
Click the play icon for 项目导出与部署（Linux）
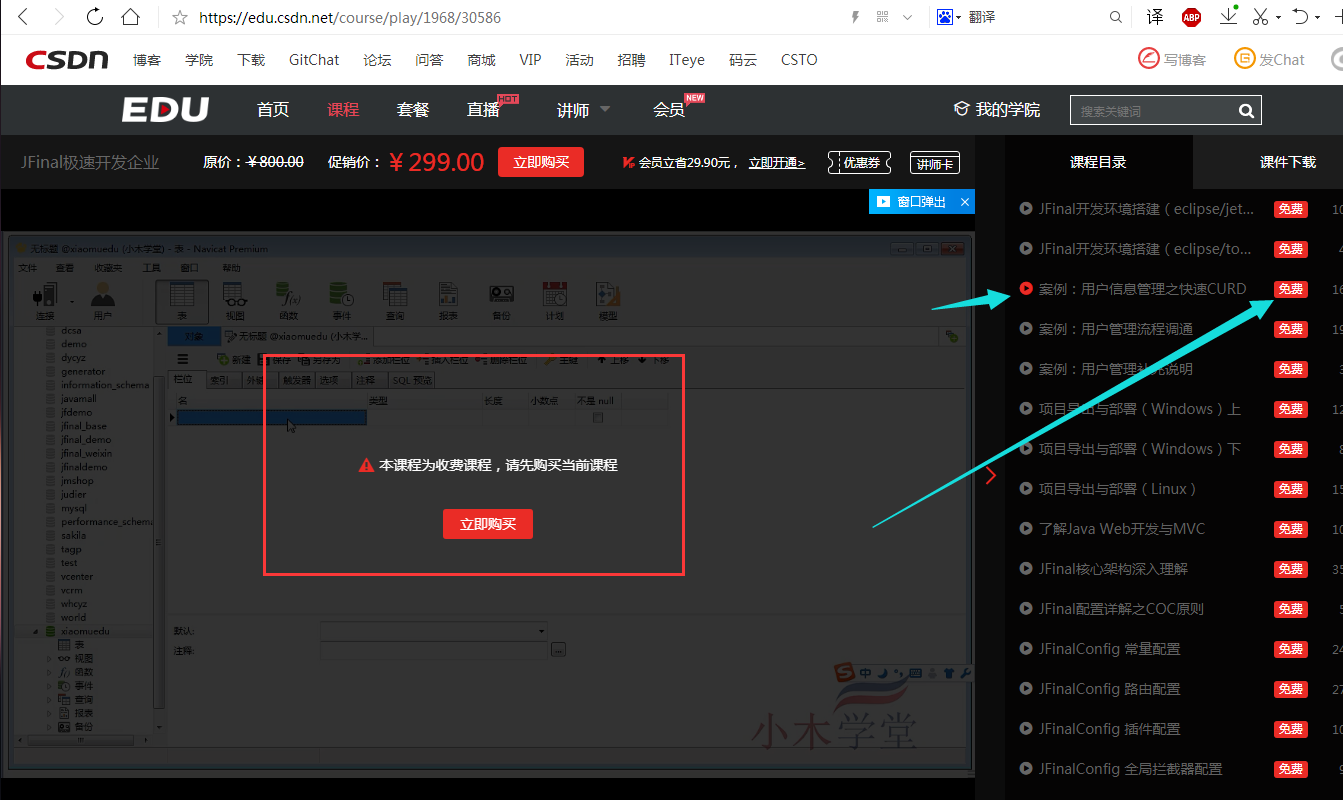pyautogui.click(x=1026, y=489)
